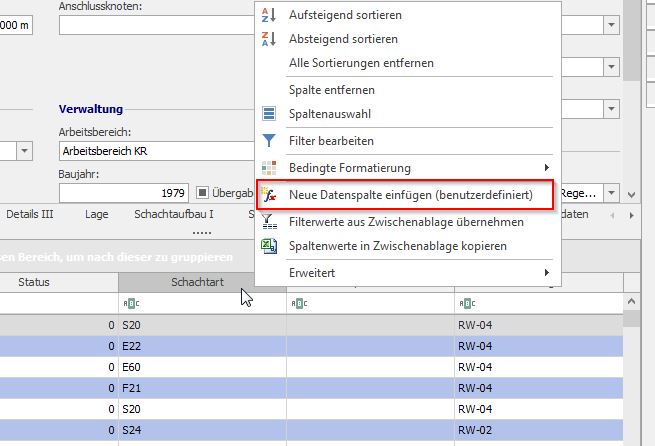Click the Spaltenauswahl column chooser icon

point(268,115)
